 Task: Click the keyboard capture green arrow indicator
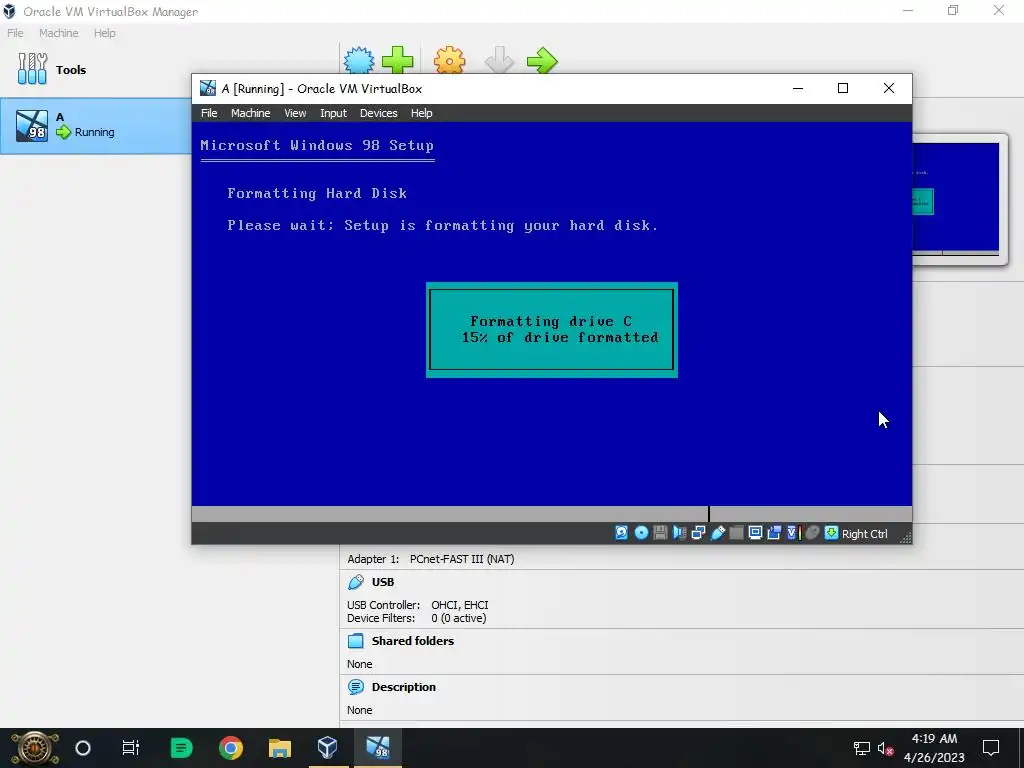(x=831, y=533)
